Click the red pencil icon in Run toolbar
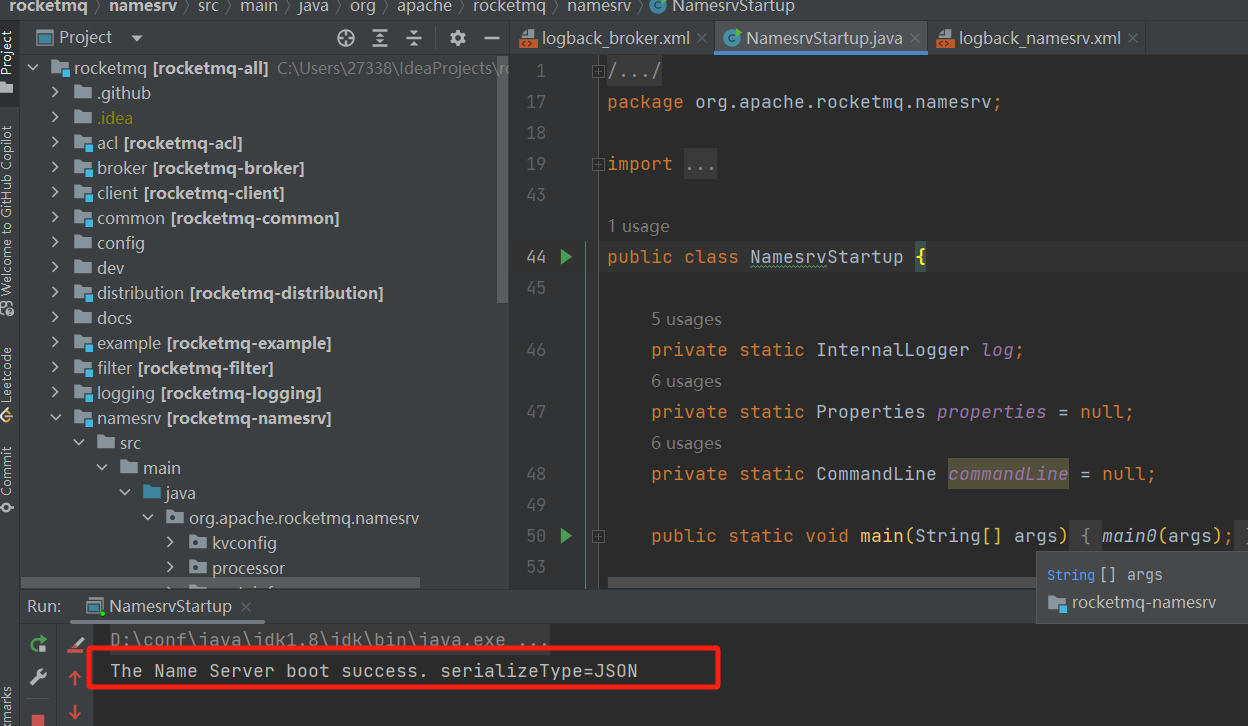The image size is (1248, 726). 75,645
